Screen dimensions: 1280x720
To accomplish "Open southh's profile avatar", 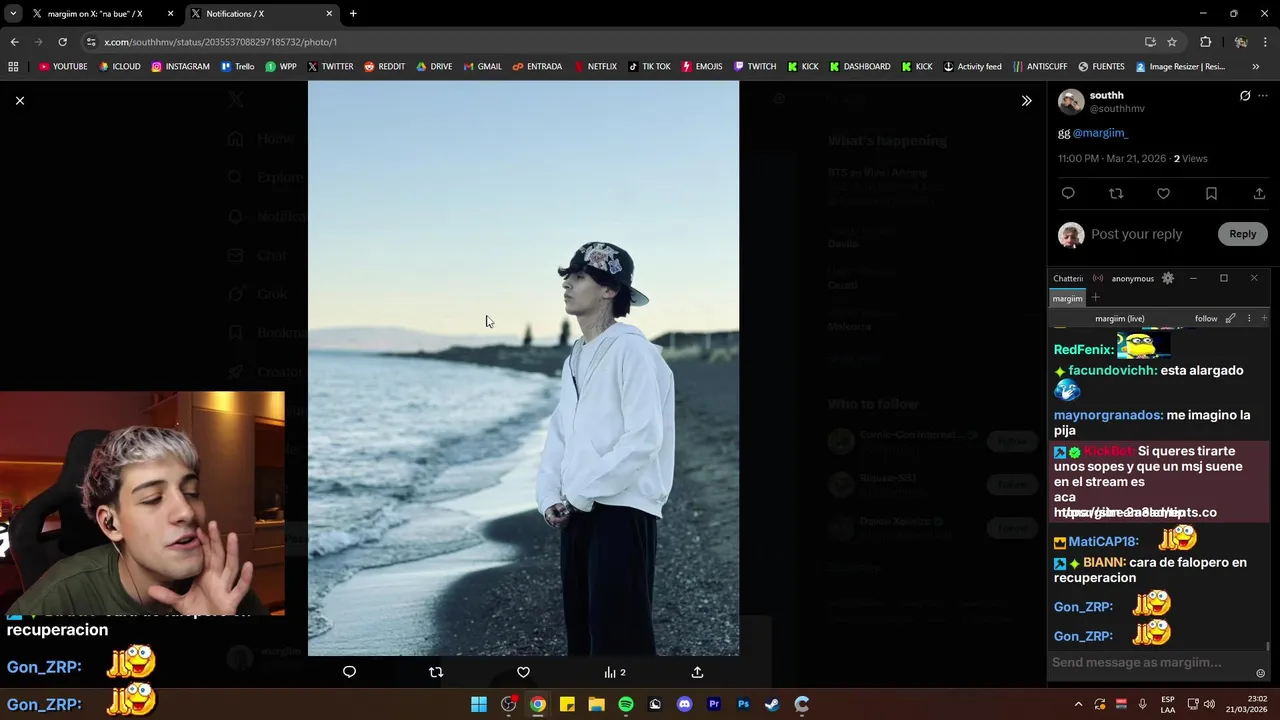I will [1071, 102].
